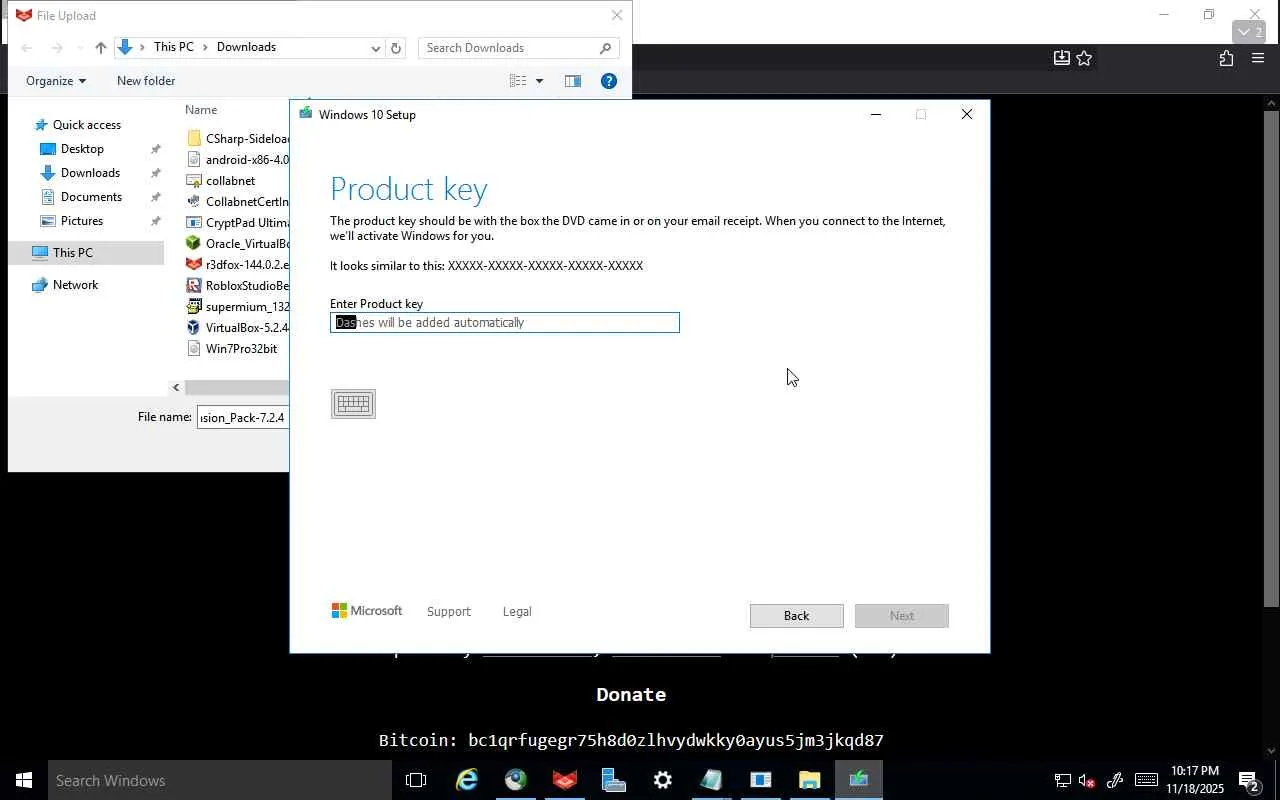
Task: Select the android-x86-4.0 file
Action: click(238, 160)
